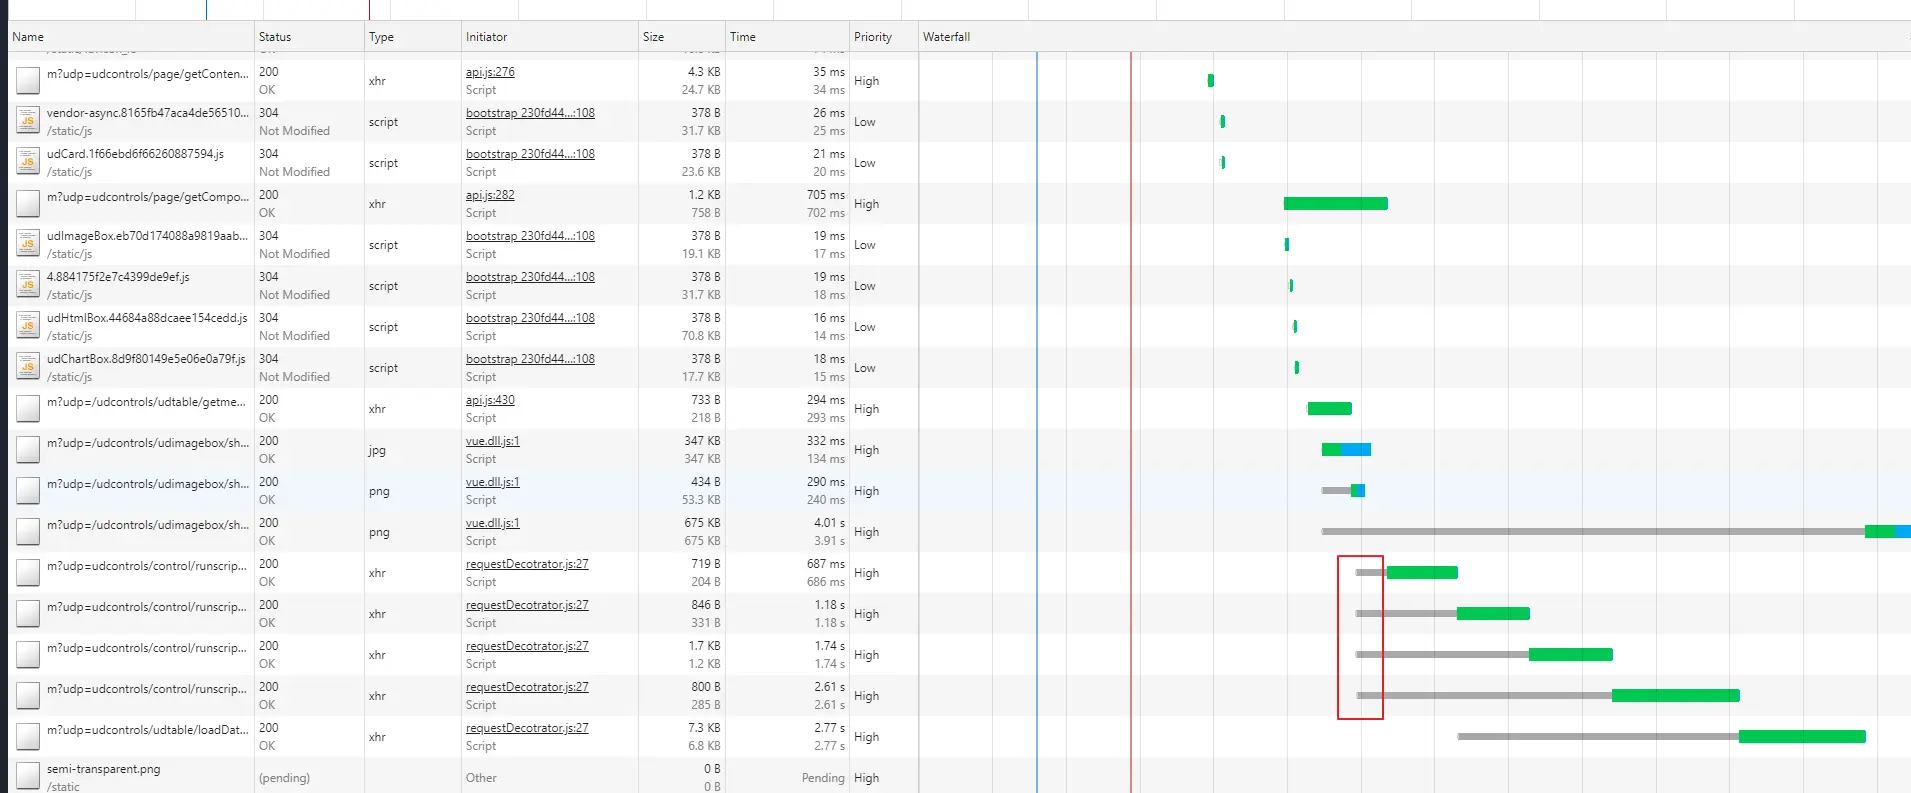Open the api.js:282 initiator link
The height and width of the screenshot is (793, 1911).
click(x=490, y=195)
